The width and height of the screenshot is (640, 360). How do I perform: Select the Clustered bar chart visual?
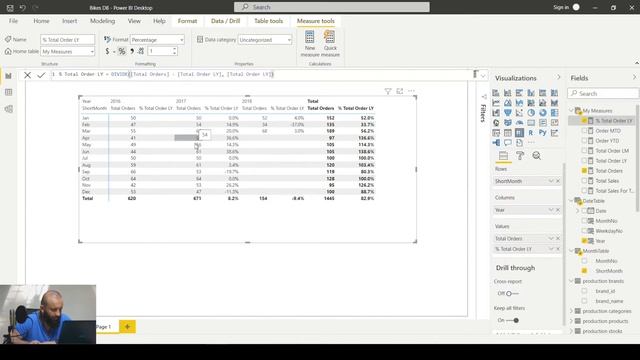click(x=519, y=93)
